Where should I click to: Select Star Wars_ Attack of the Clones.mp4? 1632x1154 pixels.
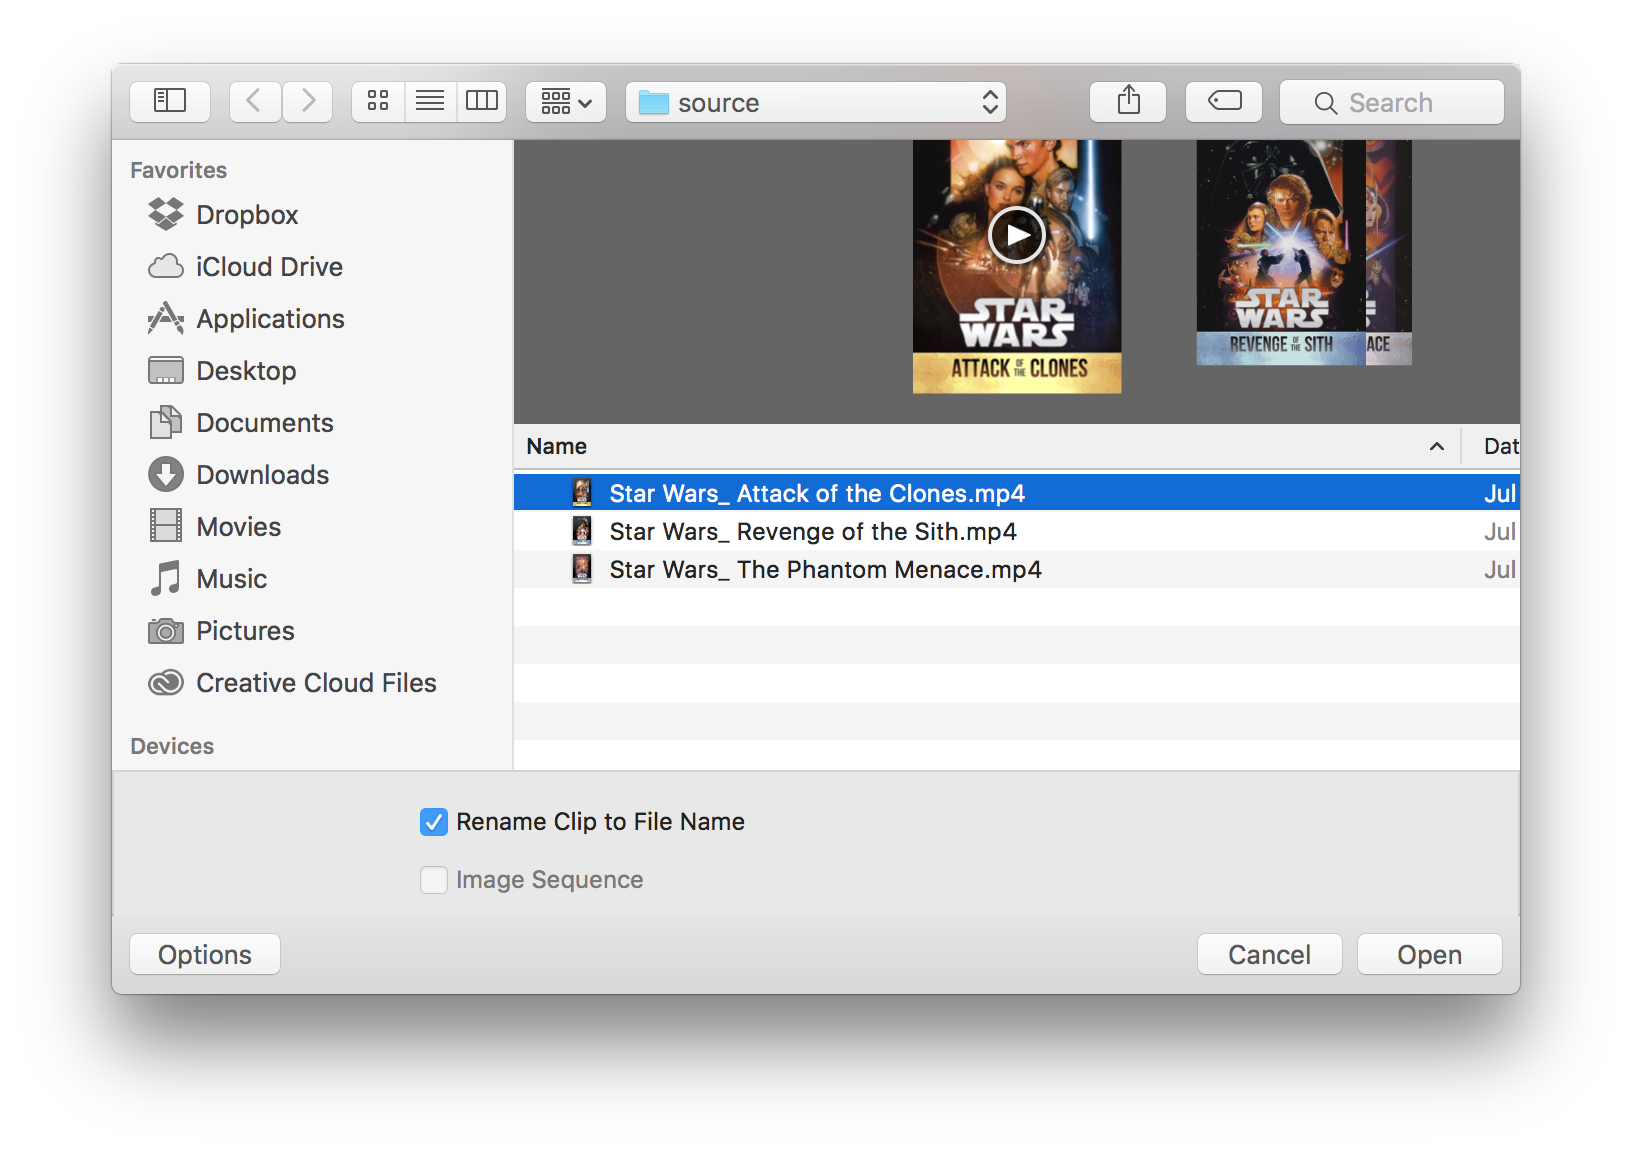[x=1017, y=493]
